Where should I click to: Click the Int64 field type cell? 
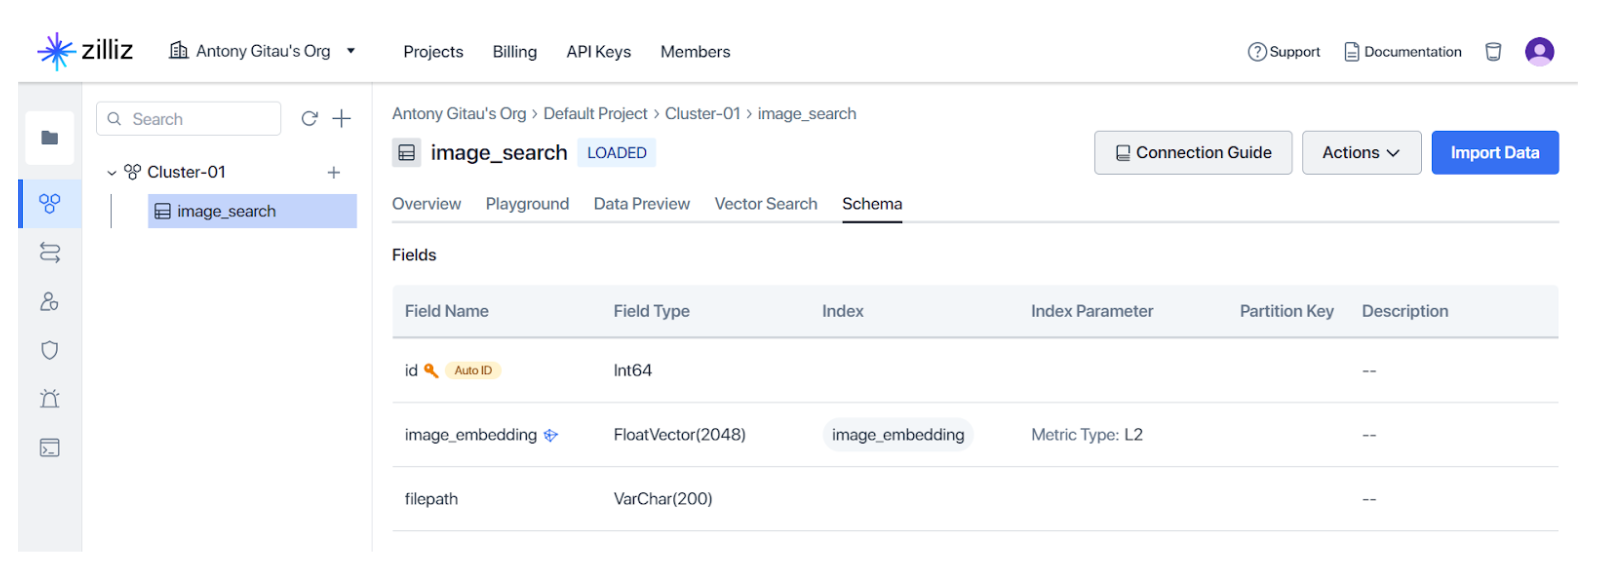633,371
